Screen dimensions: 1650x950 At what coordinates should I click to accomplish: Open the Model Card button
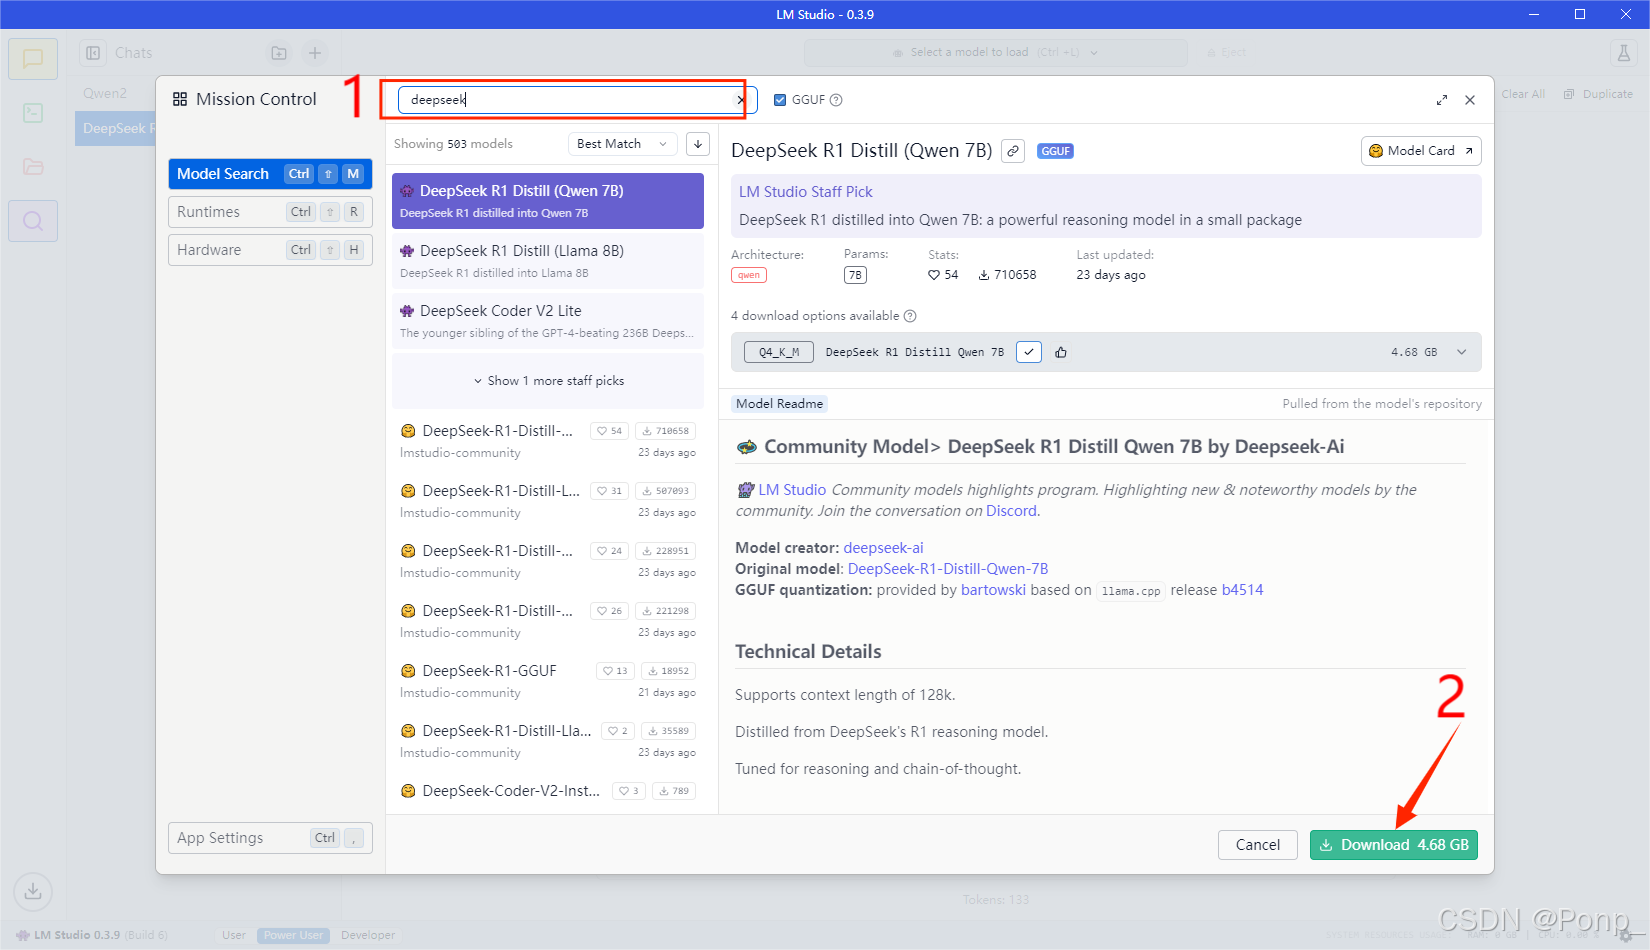(x=1421, y=151)
